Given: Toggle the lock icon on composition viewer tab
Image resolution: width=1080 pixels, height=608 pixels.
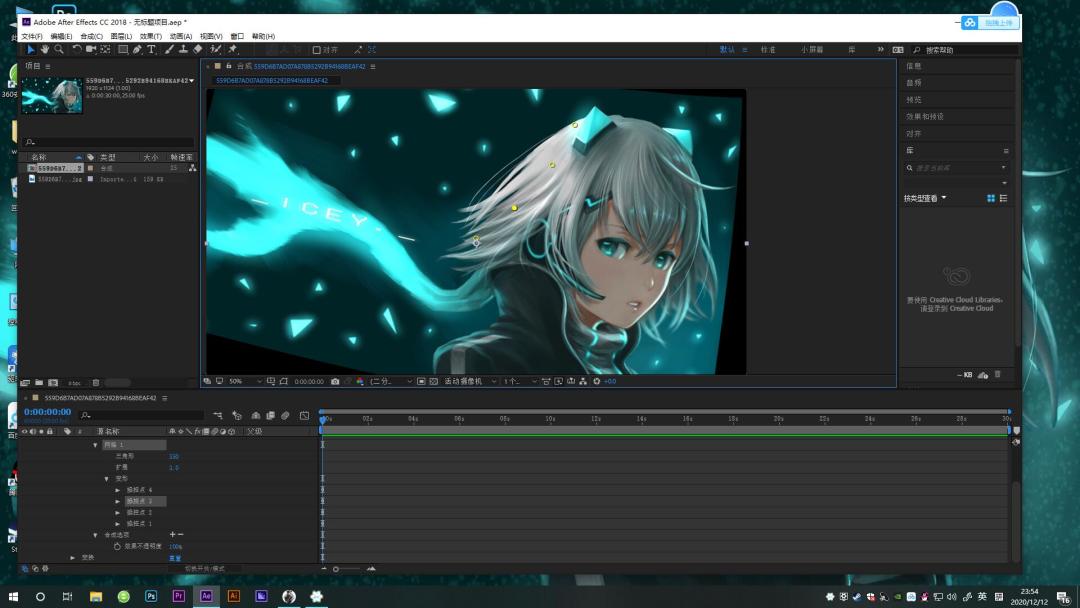Looking at the screenshot, I should (x=229, y=66).
